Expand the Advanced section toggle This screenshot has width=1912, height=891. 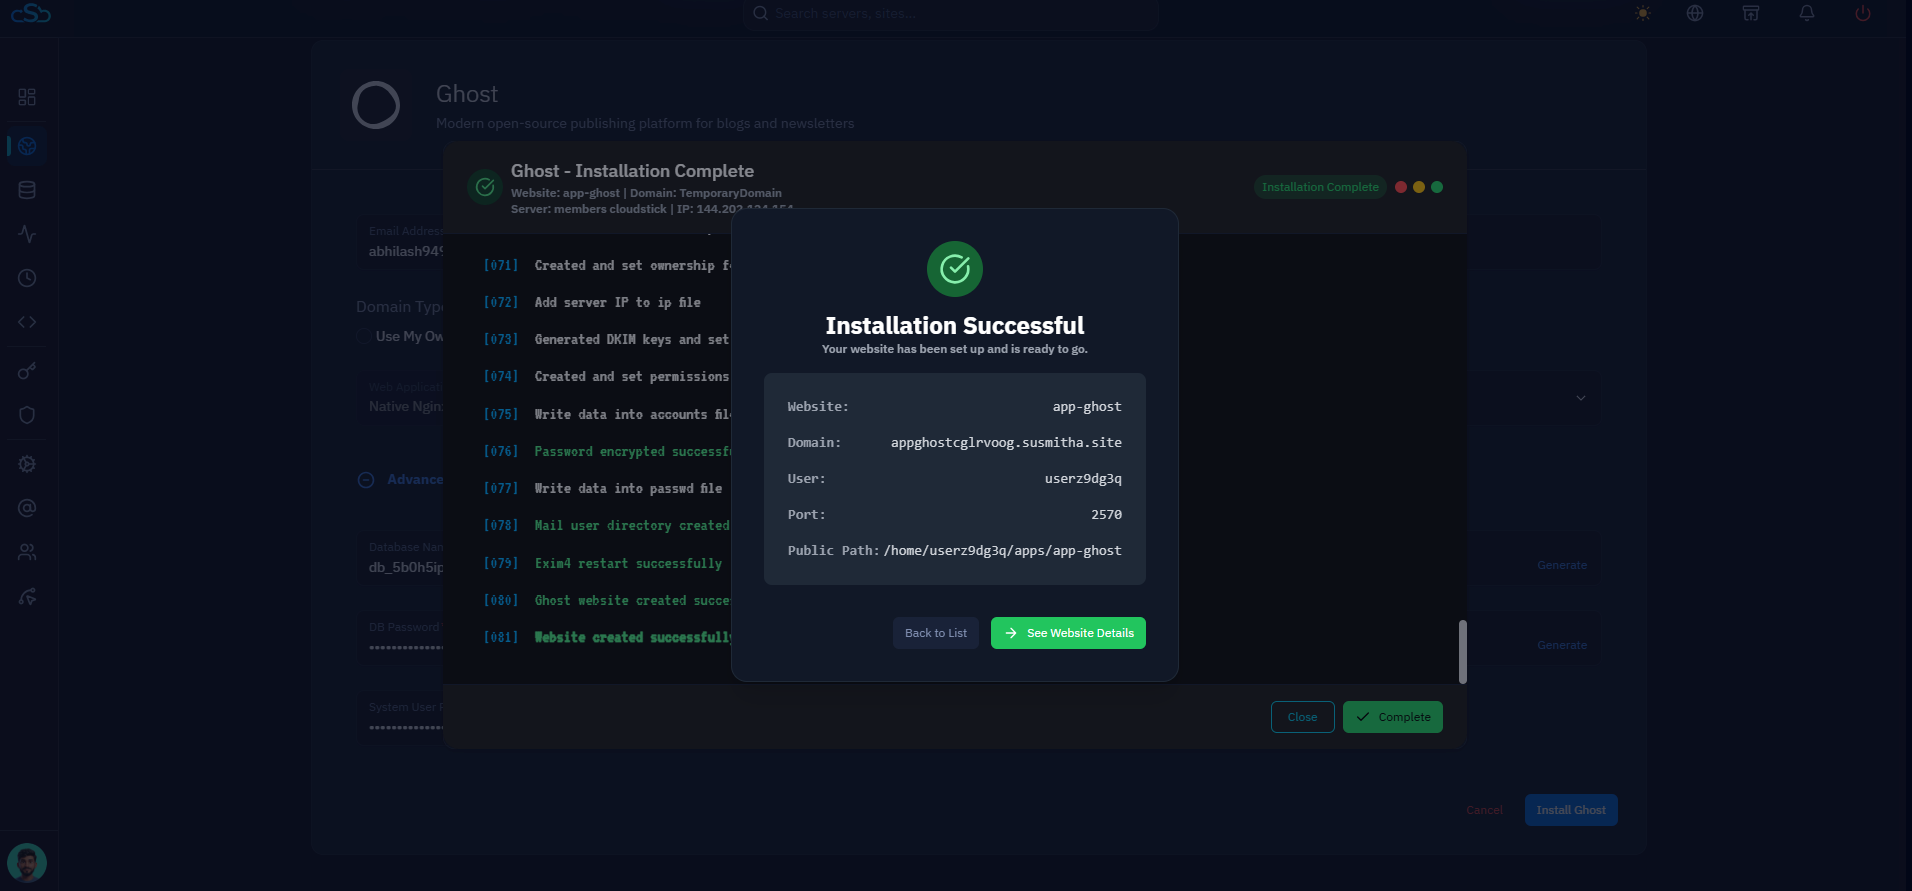[x=366, y=480]
